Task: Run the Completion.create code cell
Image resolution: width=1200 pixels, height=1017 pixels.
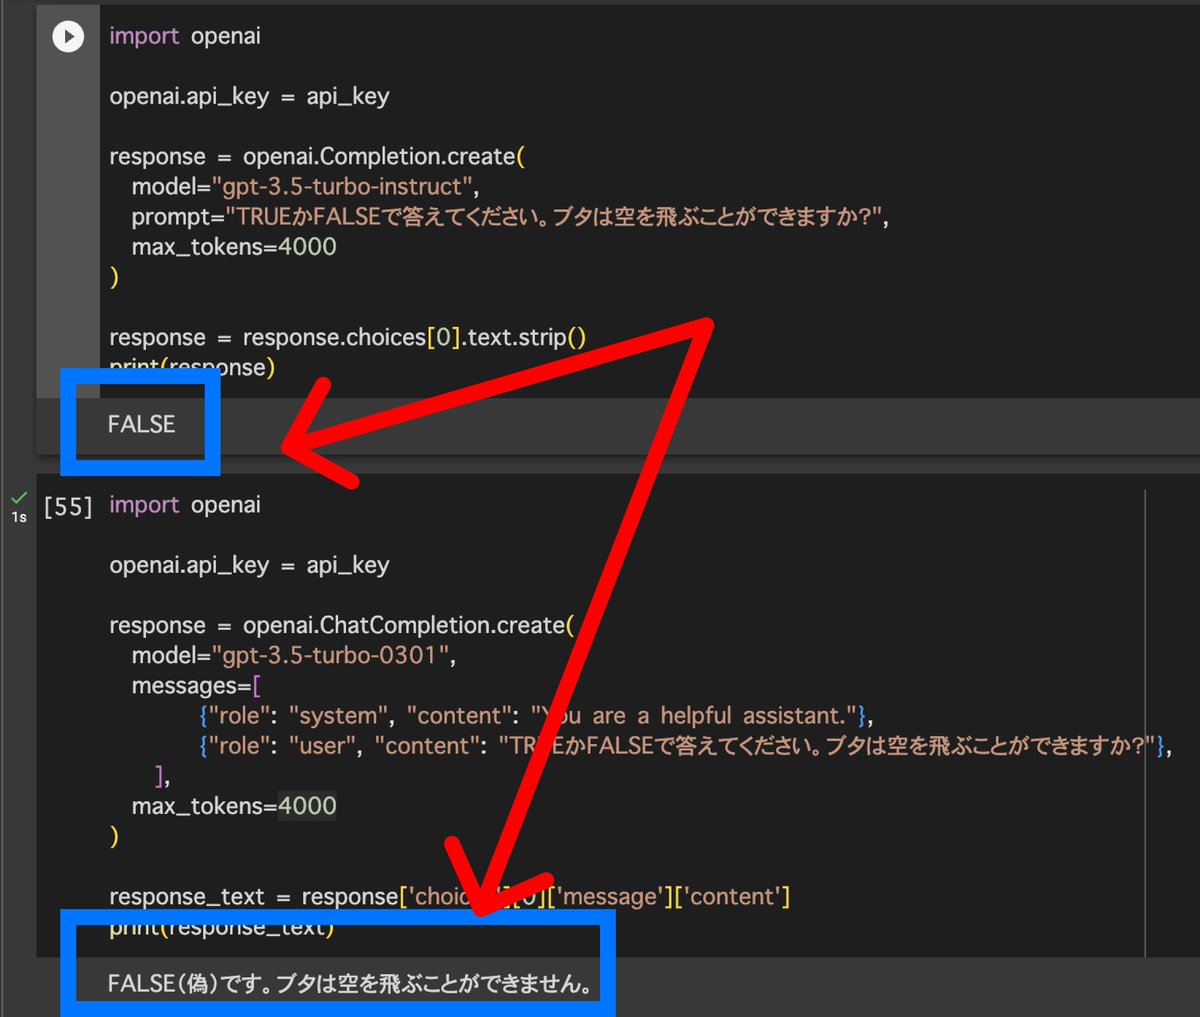Action: tap(68, 37)
